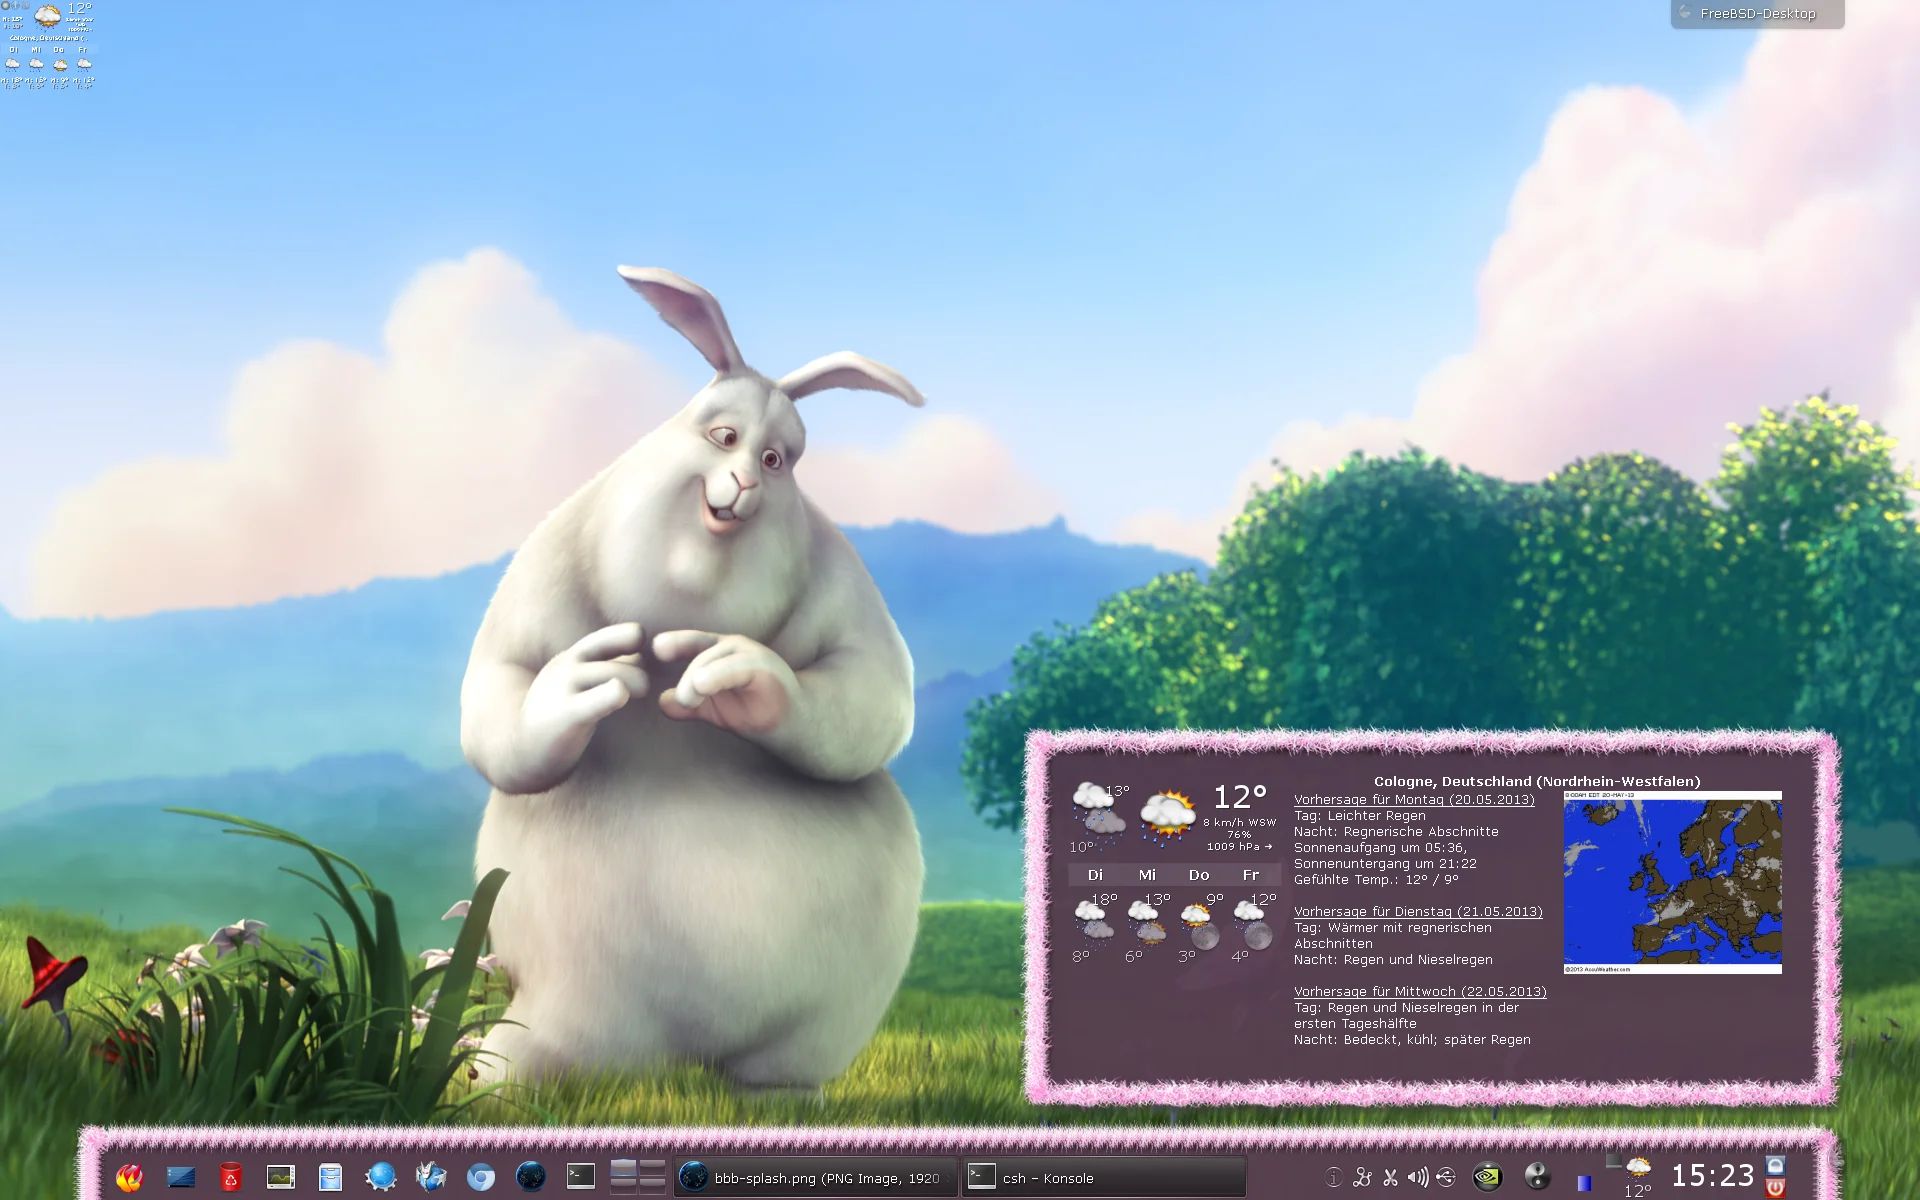Launch the system monitor graph icon
Image resolution: width=1920 pixels, height=1200 pixels.
click(x=281, y=1177)
